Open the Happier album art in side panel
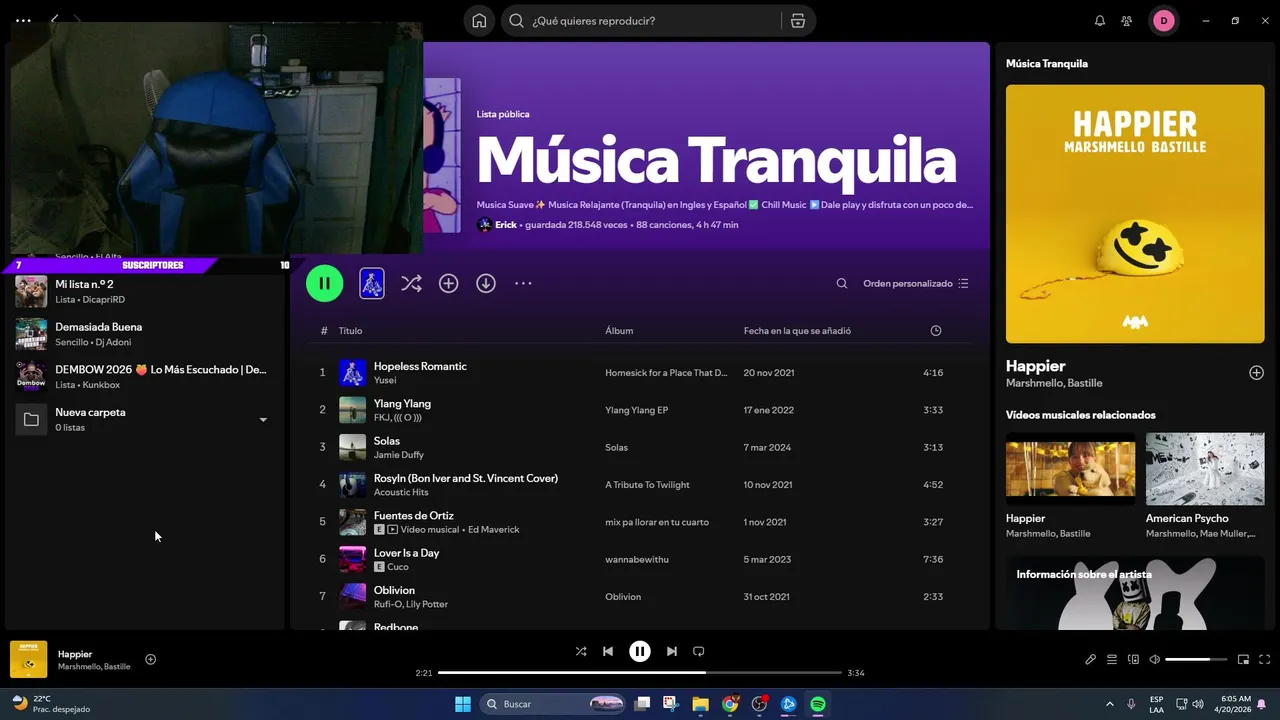The width and height of the screenshot is (1280, 720). point(1135,214)
